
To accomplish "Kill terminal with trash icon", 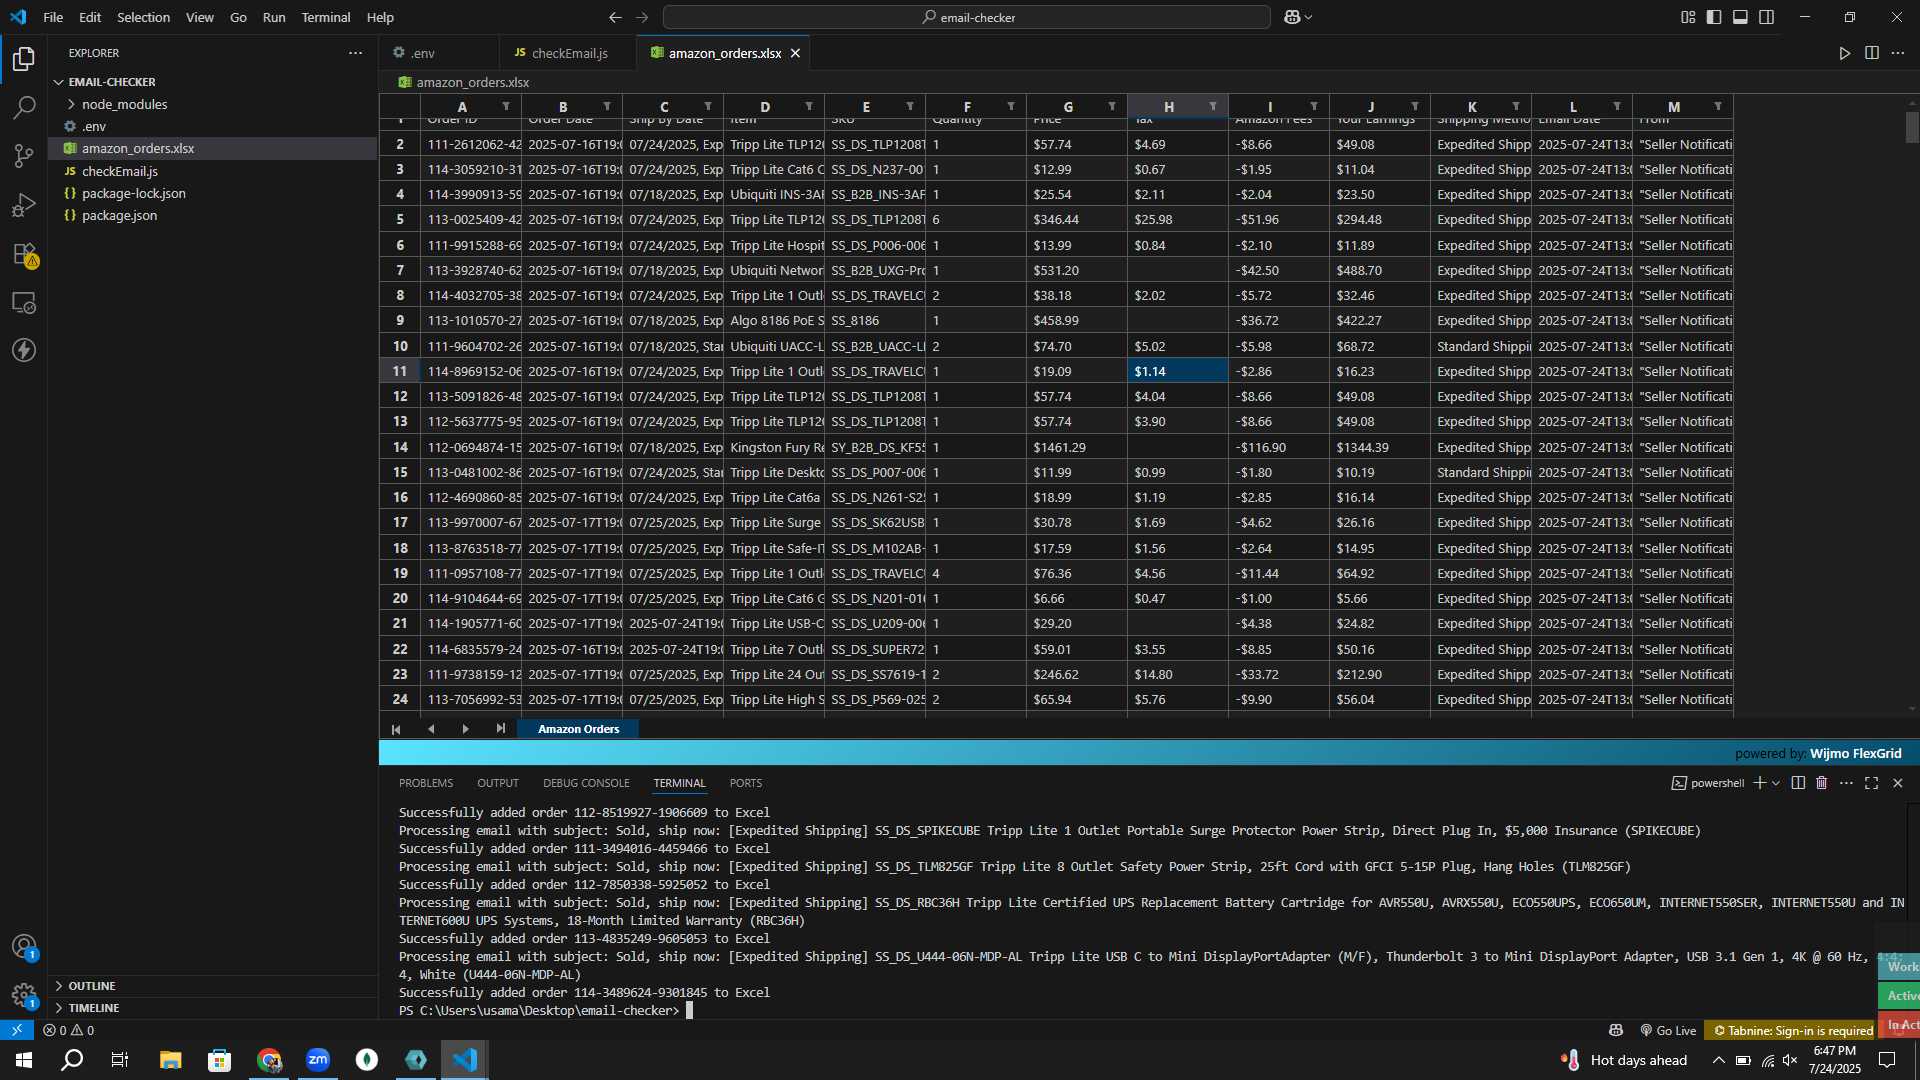I will coord(1822,783).
